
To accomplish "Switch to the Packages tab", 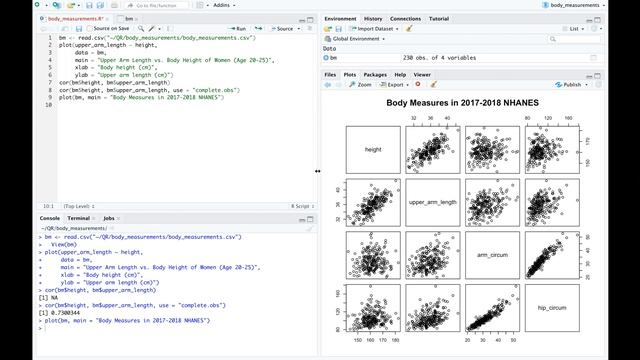I will [x=375, y=75].
